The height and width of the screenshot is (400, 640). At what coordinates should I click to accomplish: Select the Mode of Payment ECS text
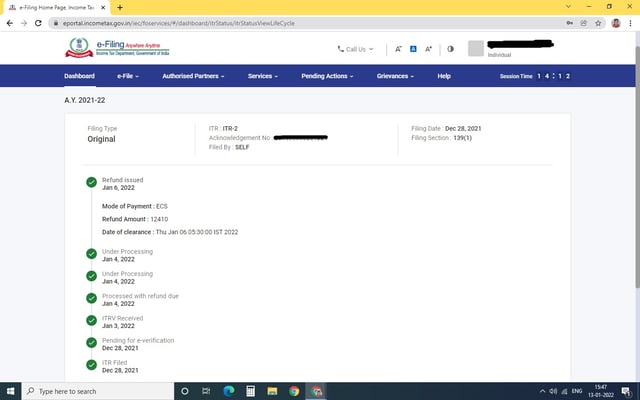[135, 206]
